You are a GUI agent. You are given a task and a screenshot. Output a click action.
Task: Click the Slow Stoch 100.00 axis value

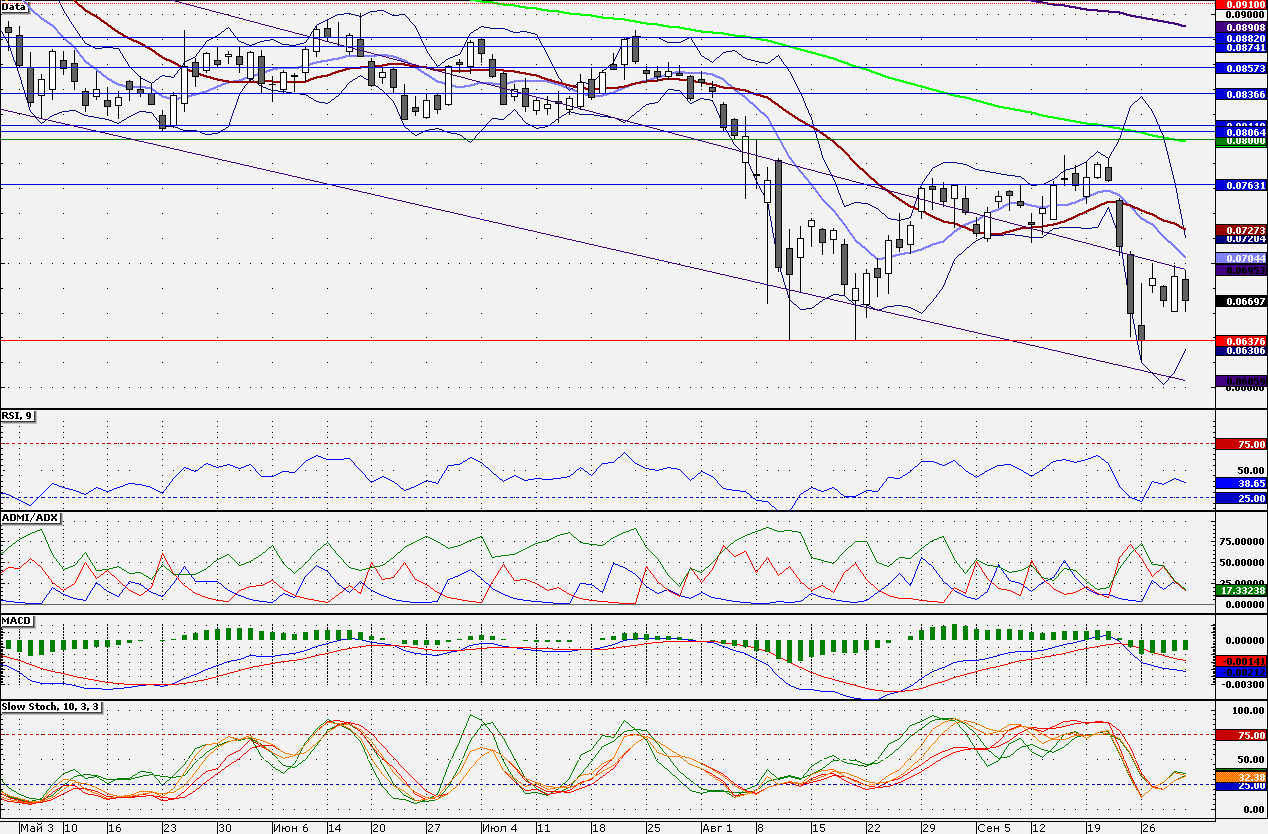coord(1249,711)
